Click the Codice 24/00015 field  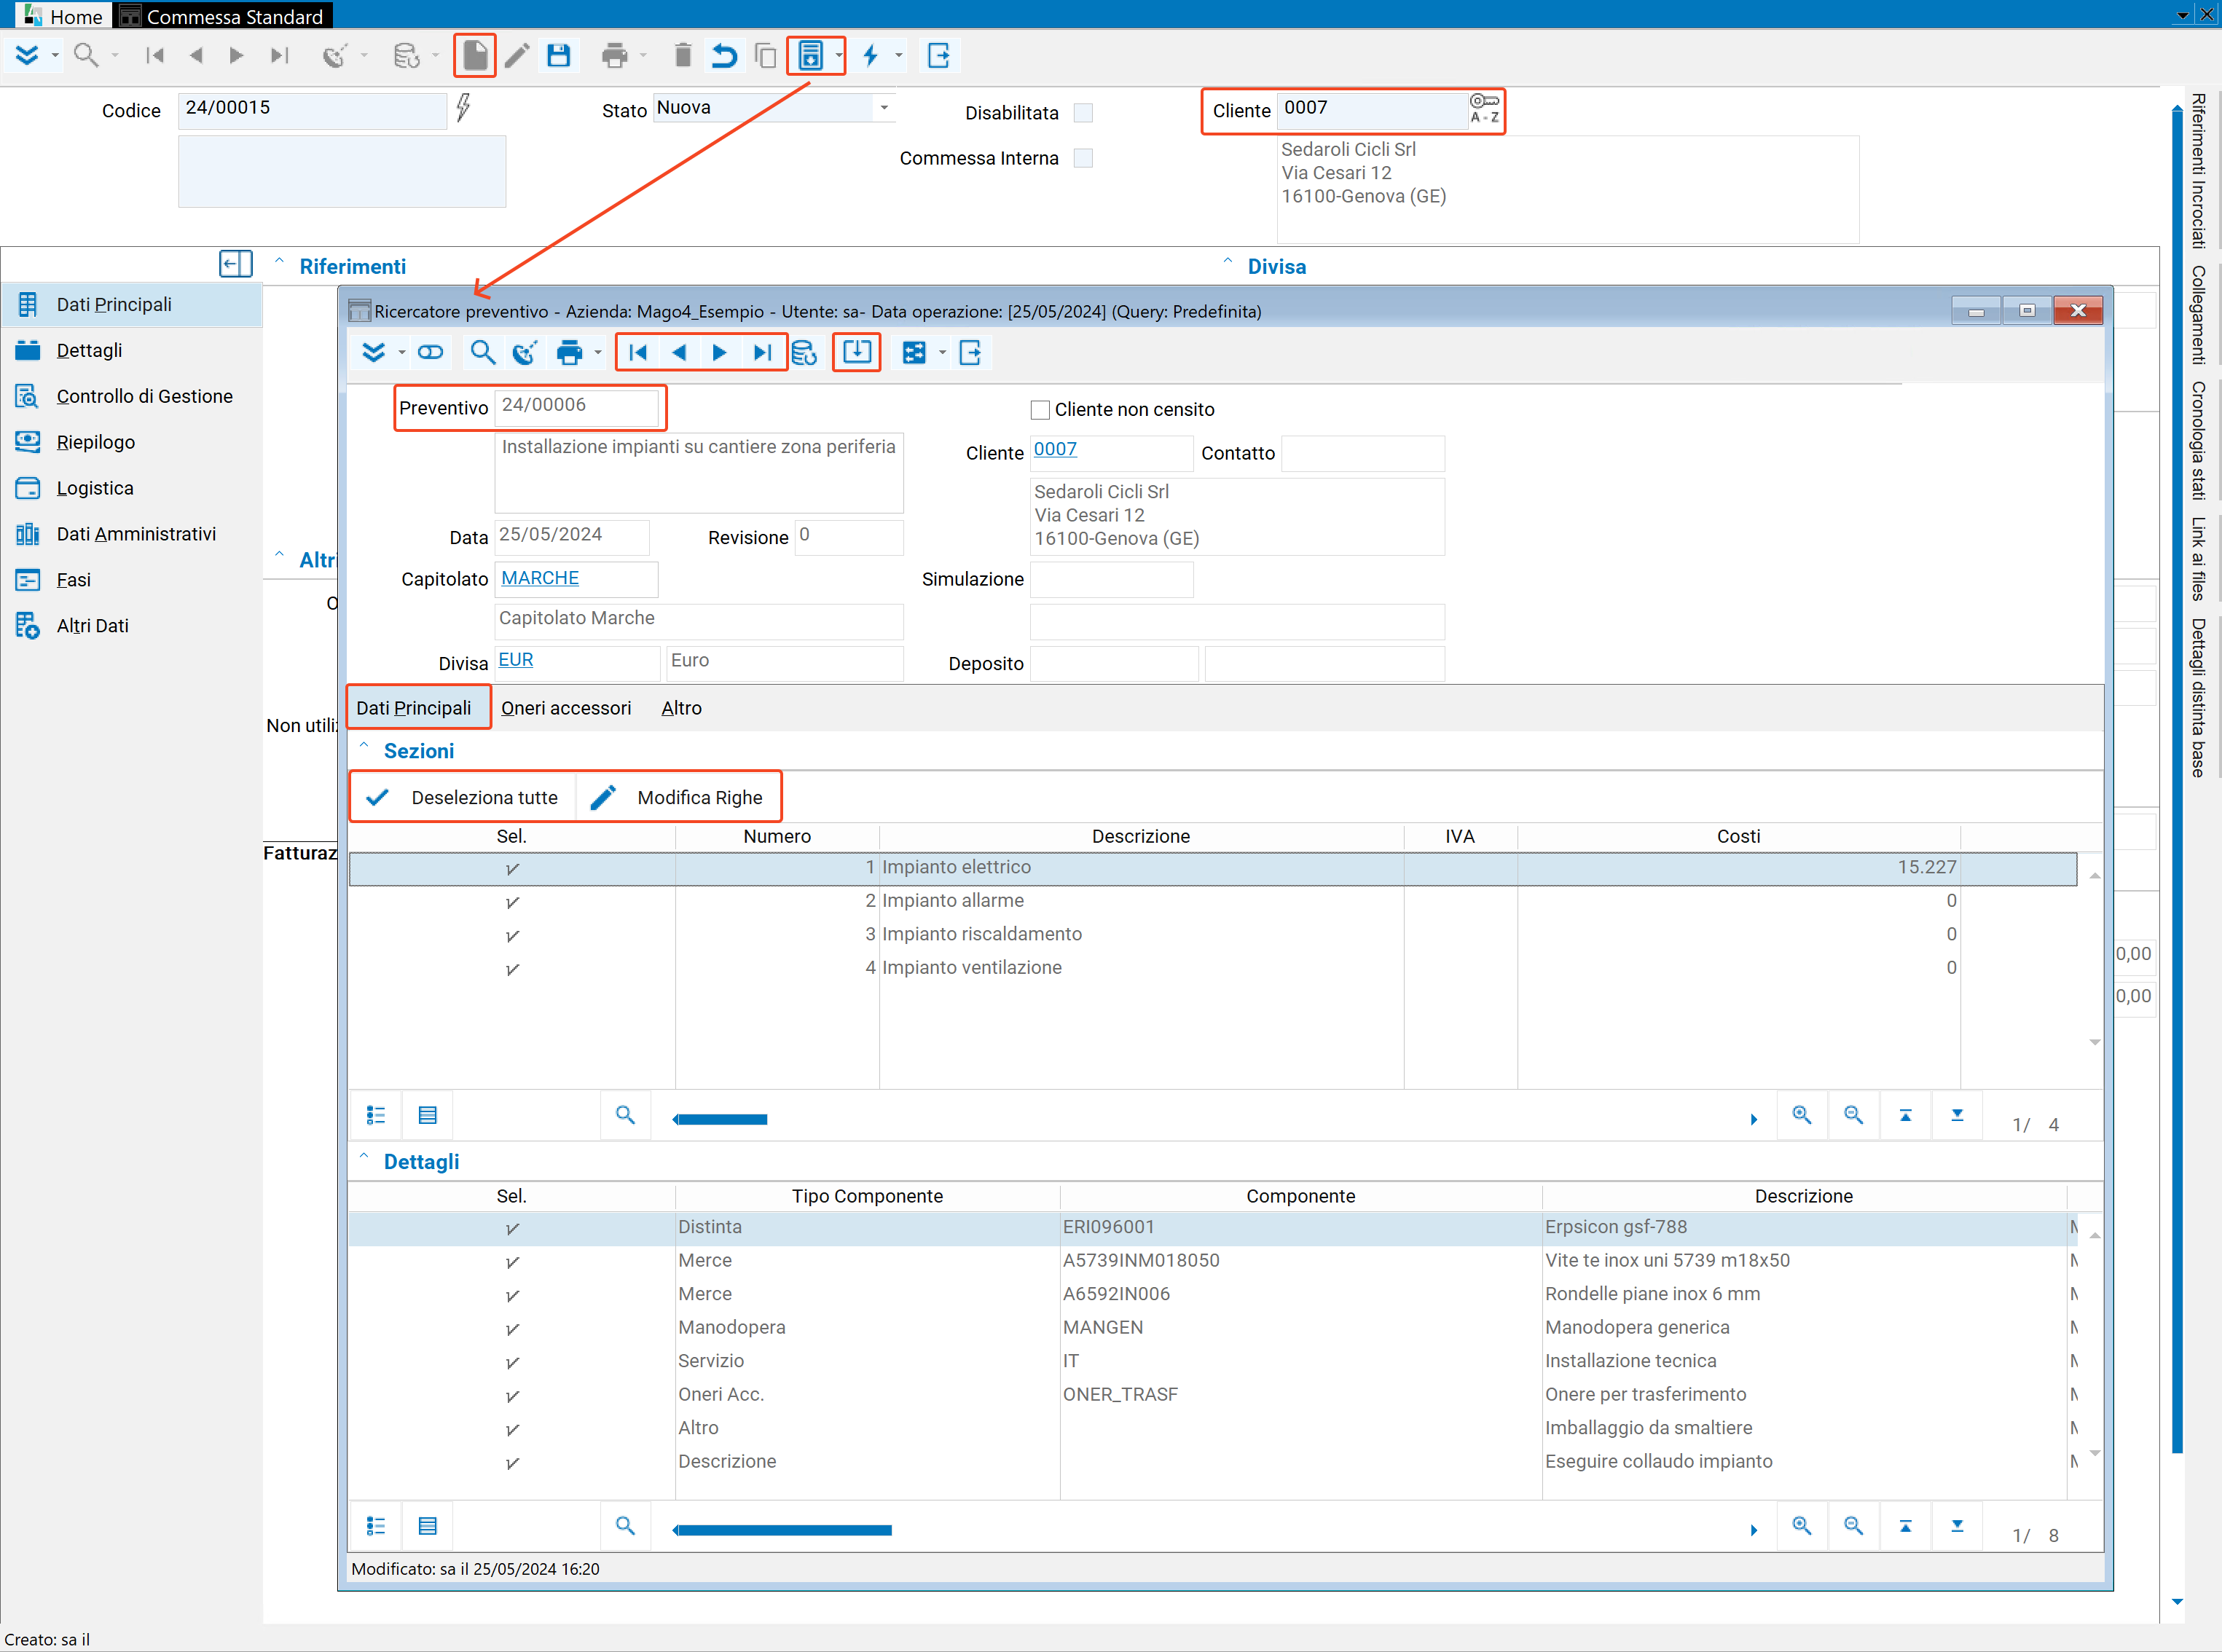pyautogui.click(x=312, y=109)
